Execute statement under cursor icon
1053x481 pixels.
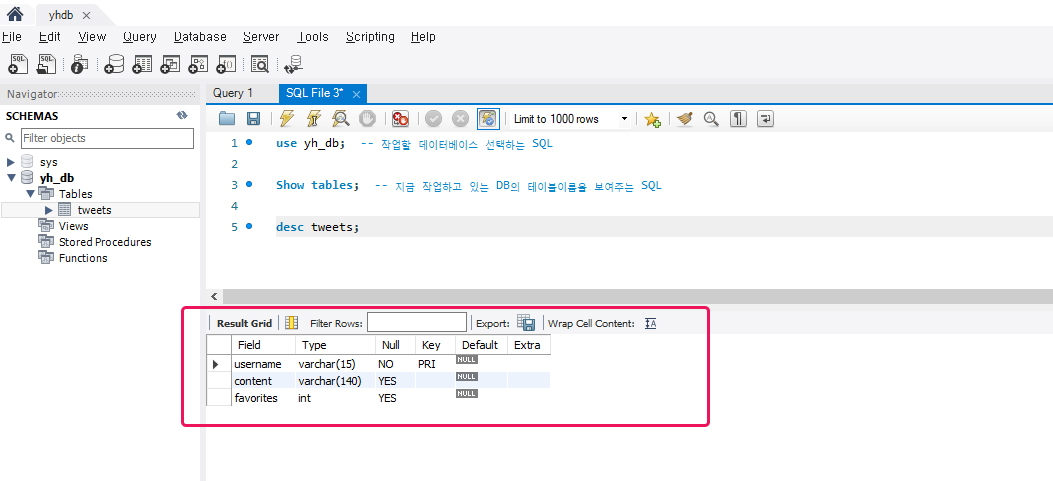coord(314,119)
